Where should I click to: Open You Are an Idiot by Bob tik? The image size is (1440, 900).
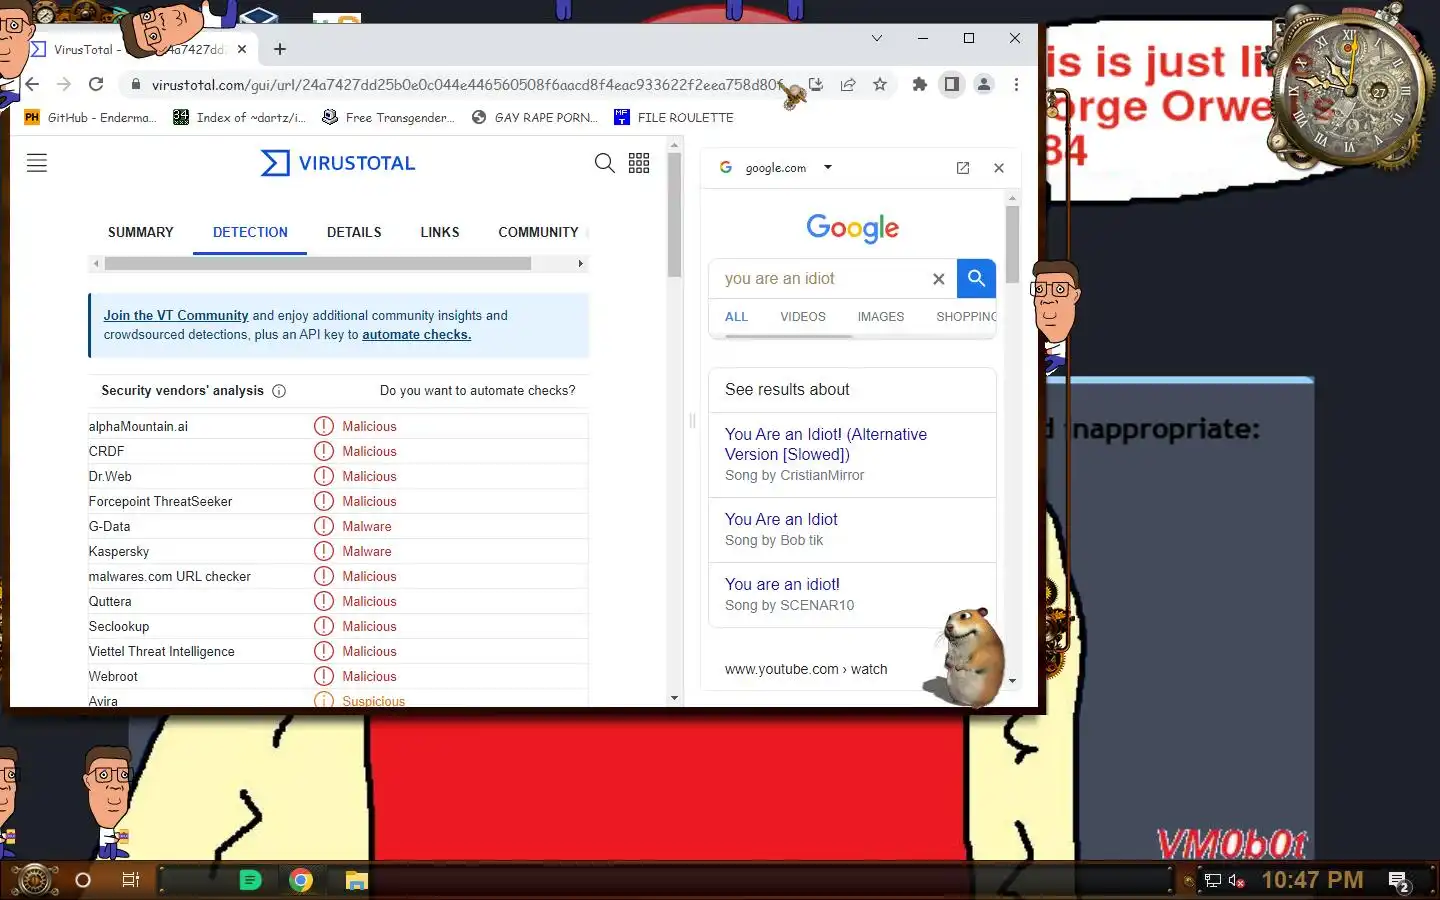(x=781, y=519)
